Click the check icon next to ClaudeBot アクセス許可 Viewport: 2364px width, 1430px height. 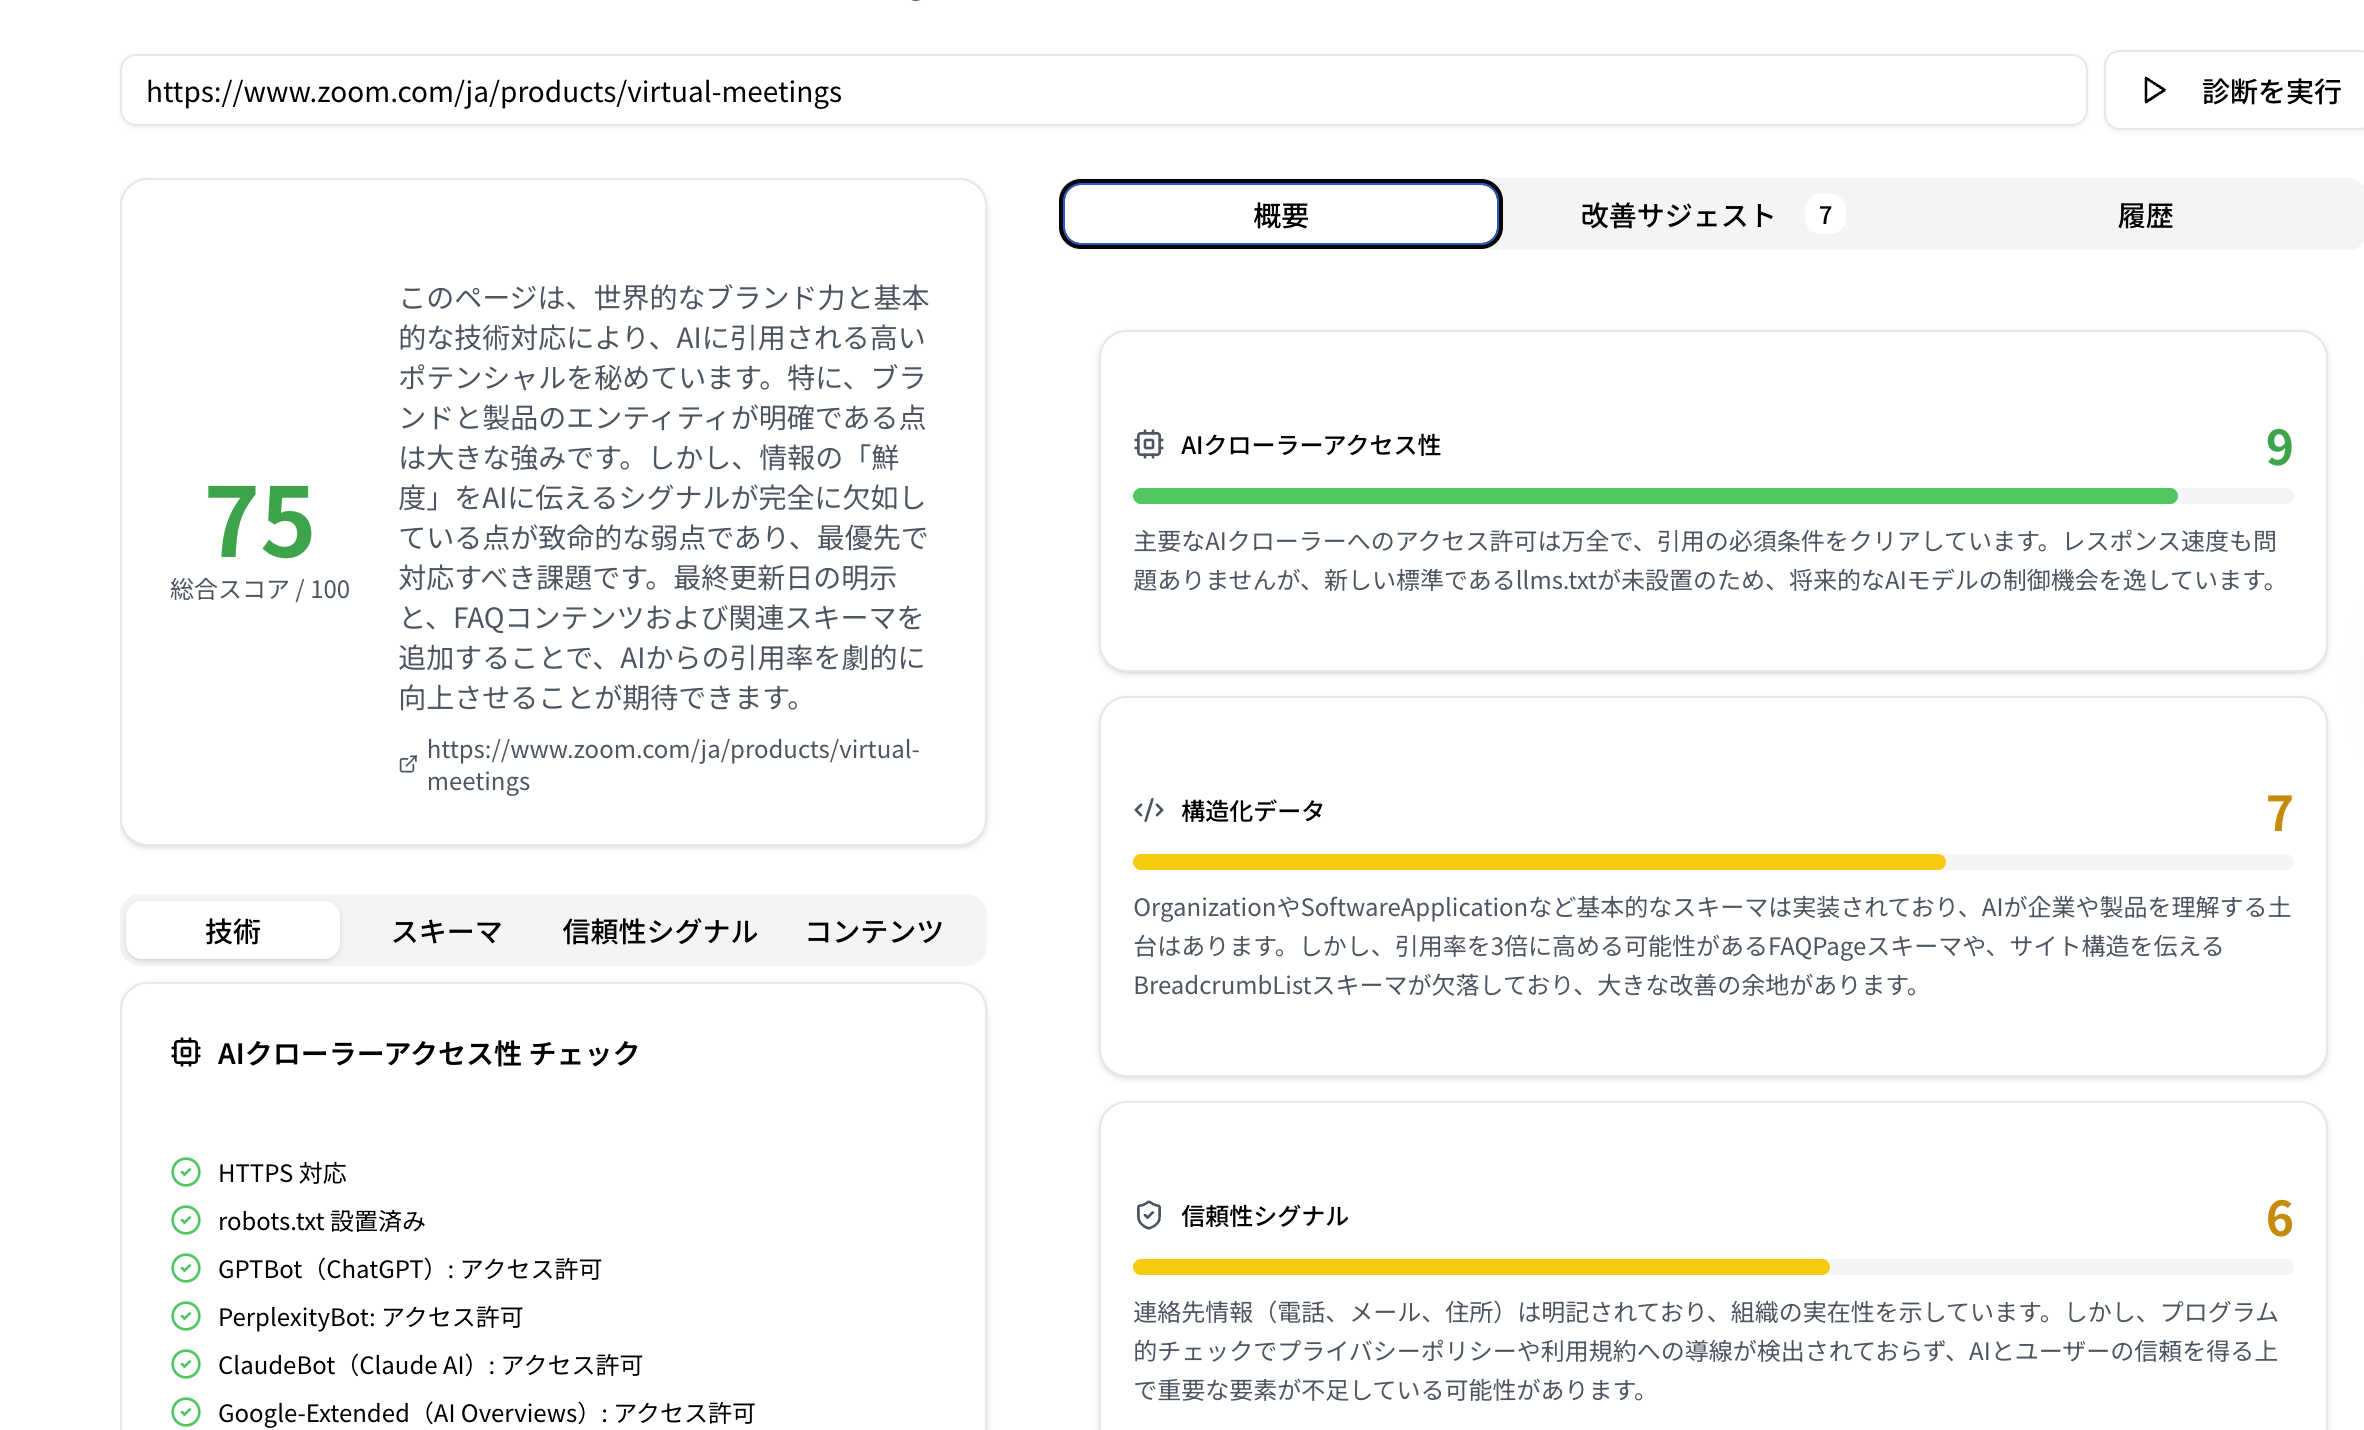tap(186, 1364)
